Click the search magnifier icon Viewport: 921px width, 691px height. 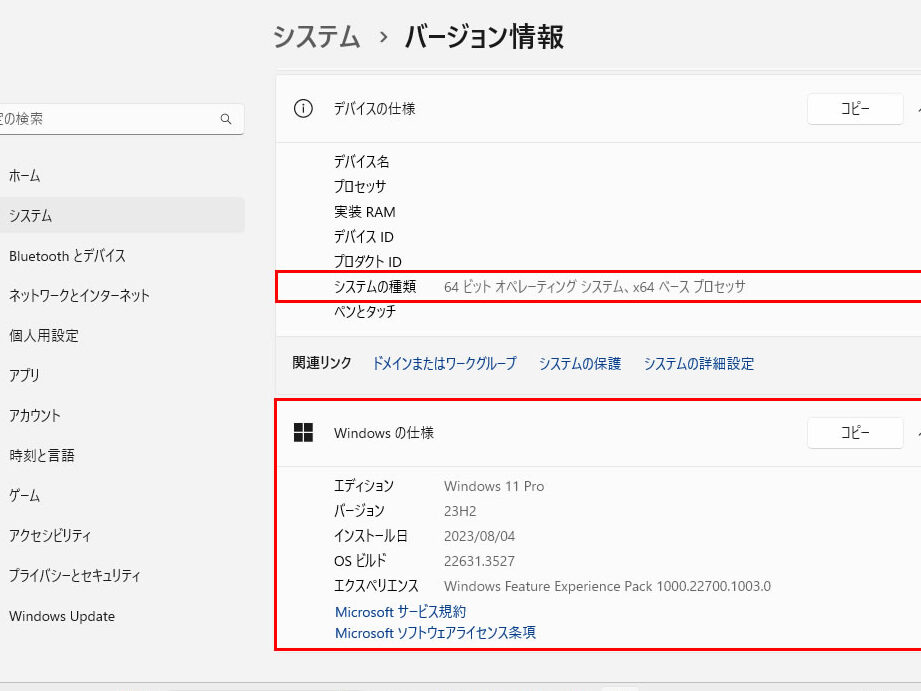point(226,119)
